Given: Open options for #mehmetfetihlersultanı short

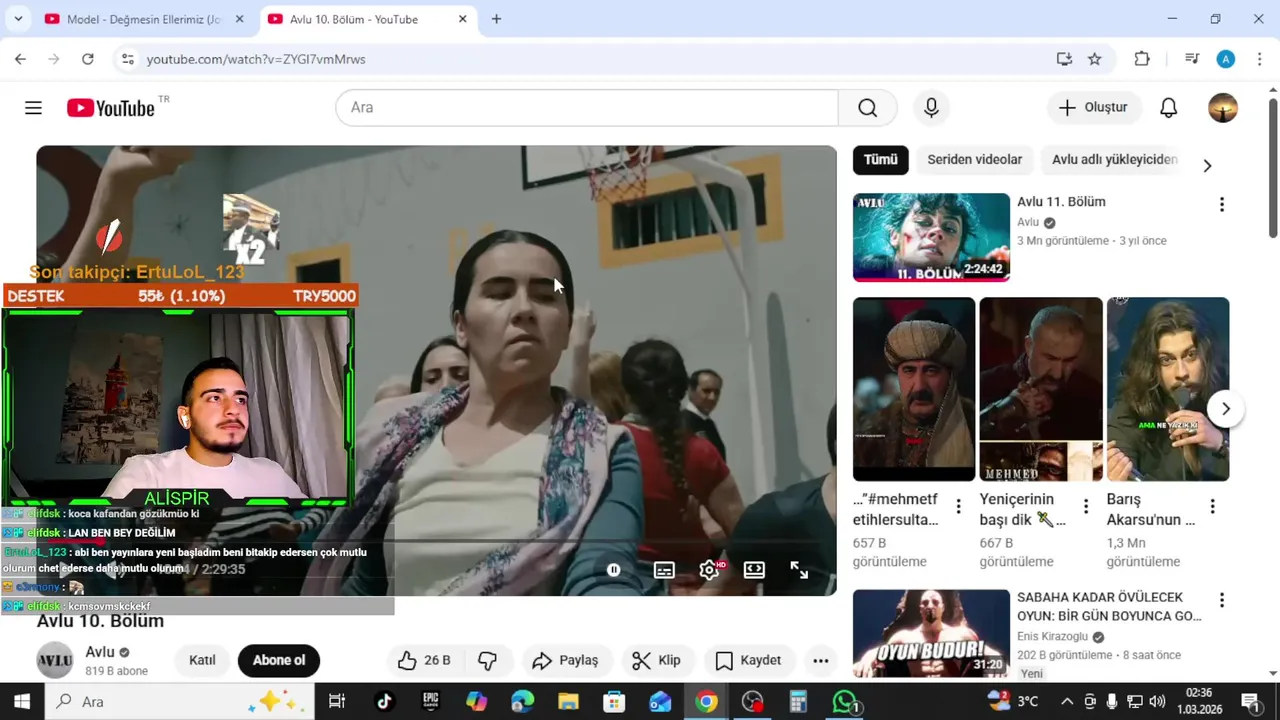Looking at the screenshot, I should tap(958, 506).
